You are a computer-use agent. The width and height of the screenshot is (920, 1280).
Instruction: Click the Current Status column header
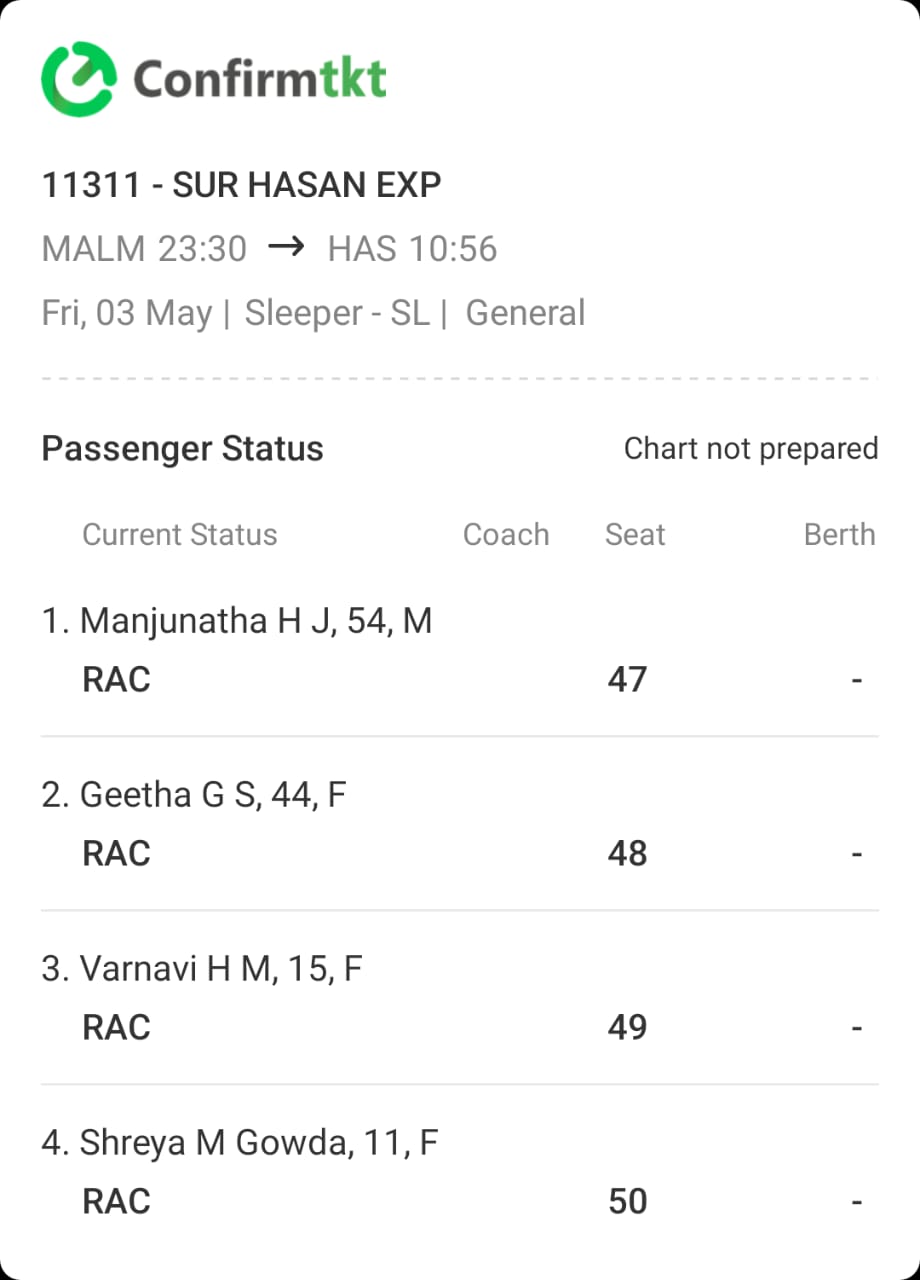coord(179,535)
